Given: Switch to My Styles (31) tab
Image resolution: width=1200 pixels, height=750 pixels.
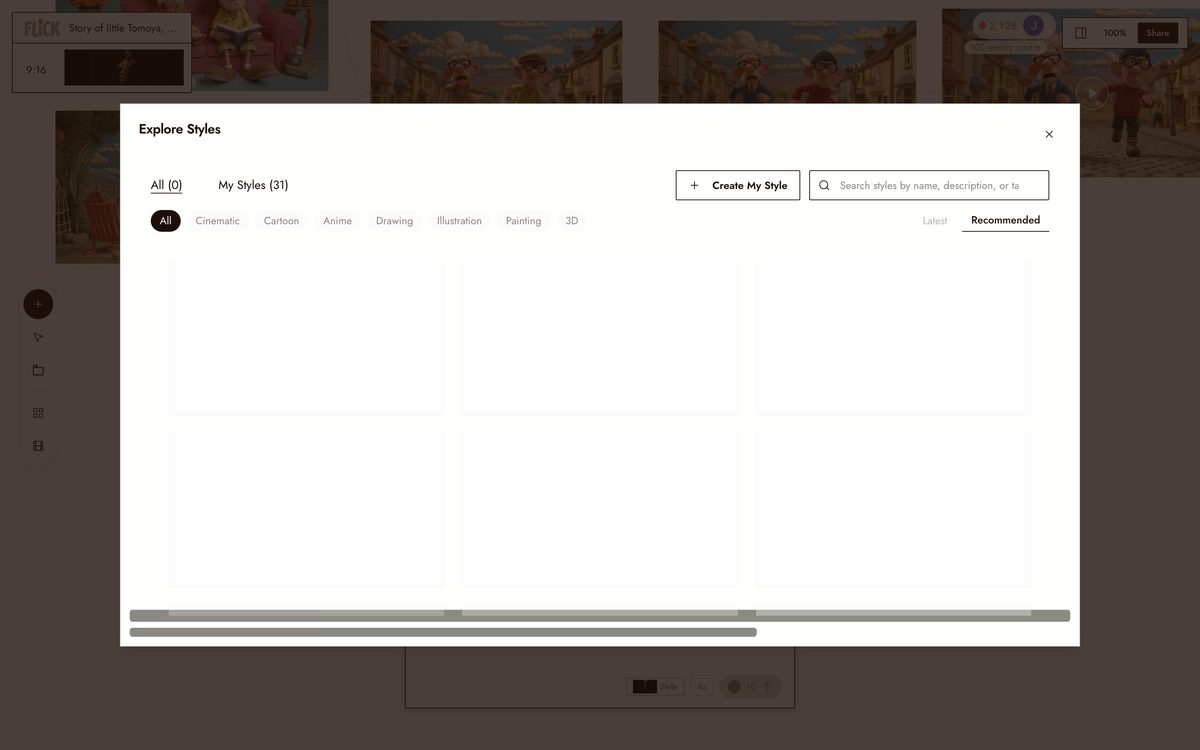Looking at the screenshot, I should pos(253,185).
